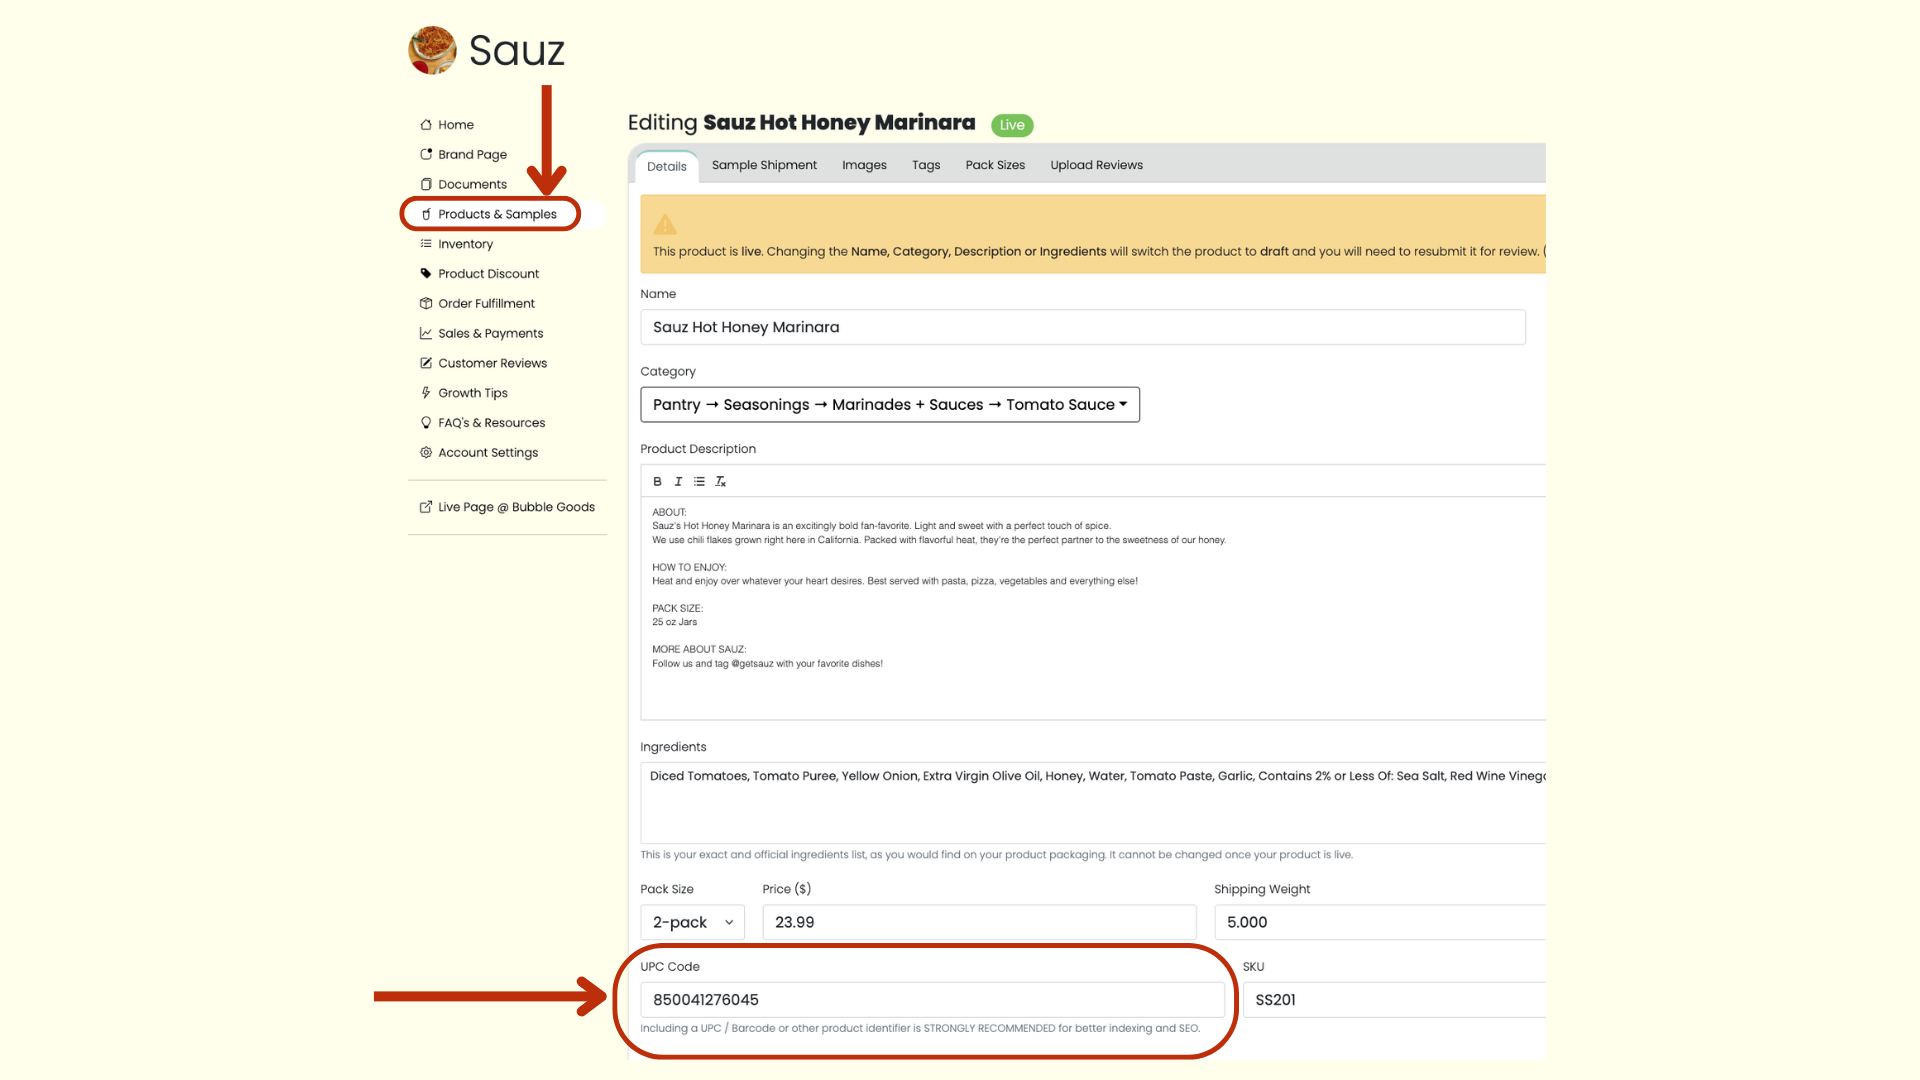Image resolution: width=1920 pixels, height=1080 pixels.
Task: Go to Order Fulfillment page
Action: point(486,304)
